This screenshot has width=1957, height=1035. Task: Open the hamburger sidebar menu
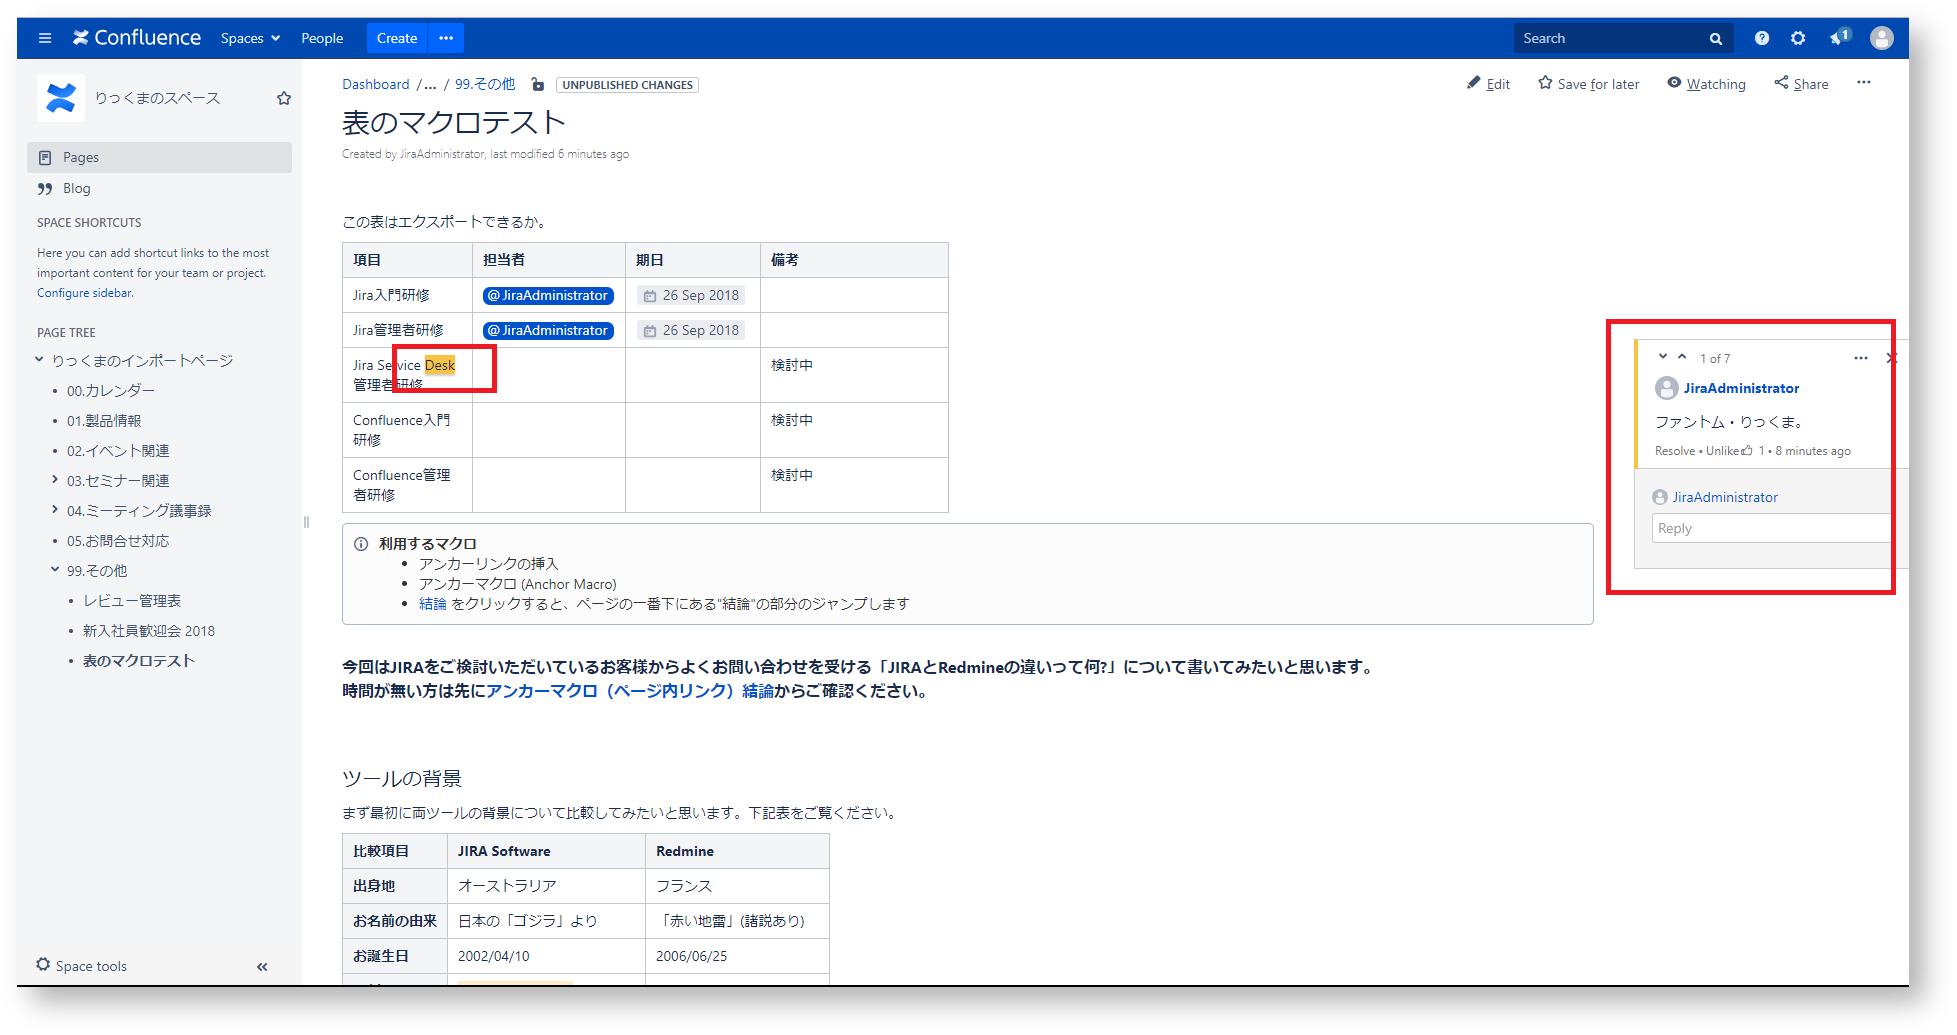point(45,38)
